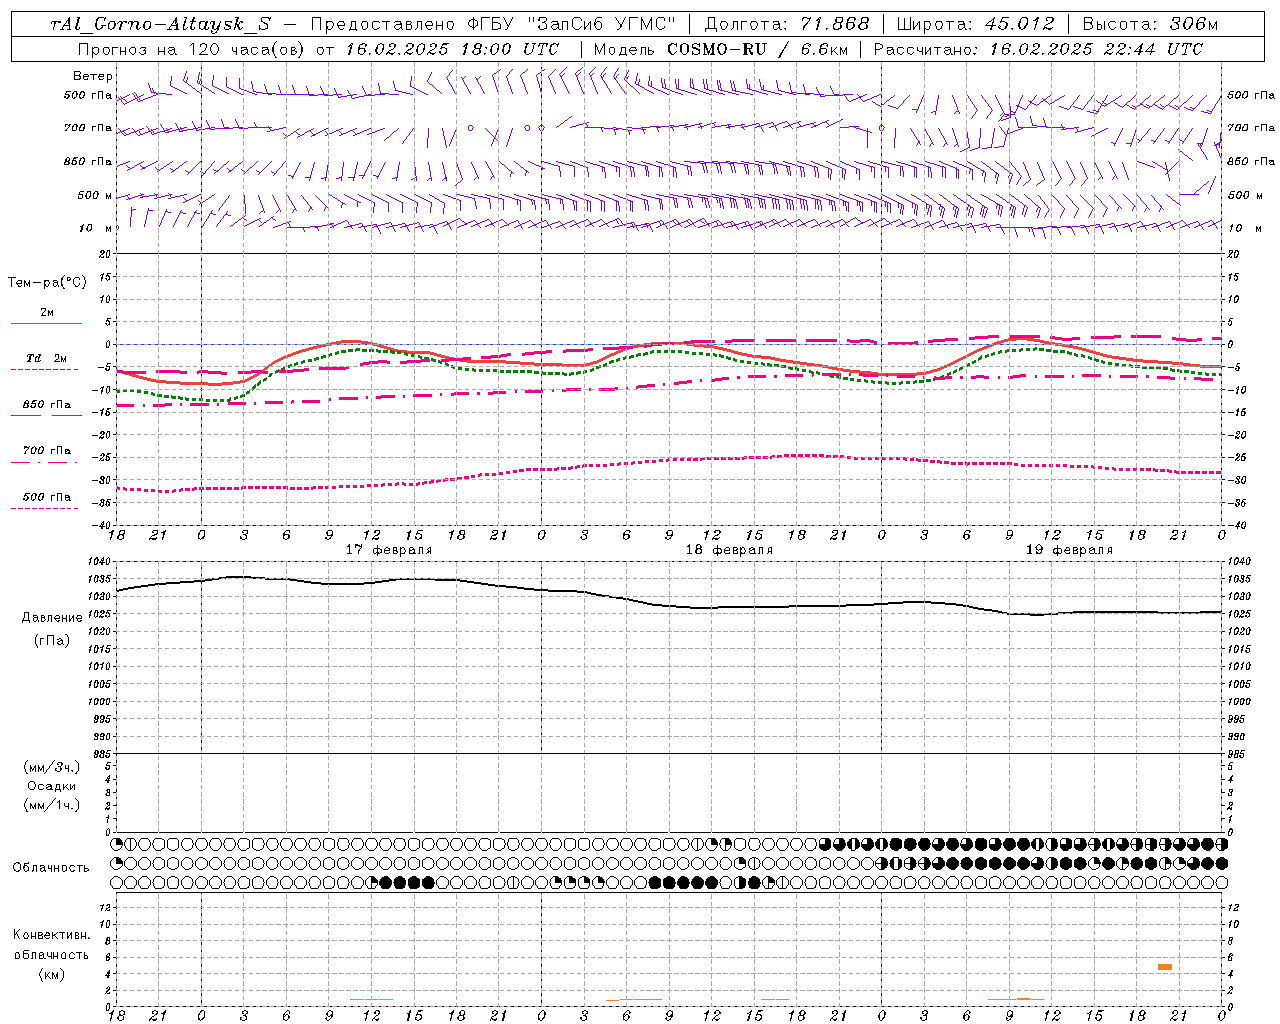Click the 12 value on left convective height axis

107,908
